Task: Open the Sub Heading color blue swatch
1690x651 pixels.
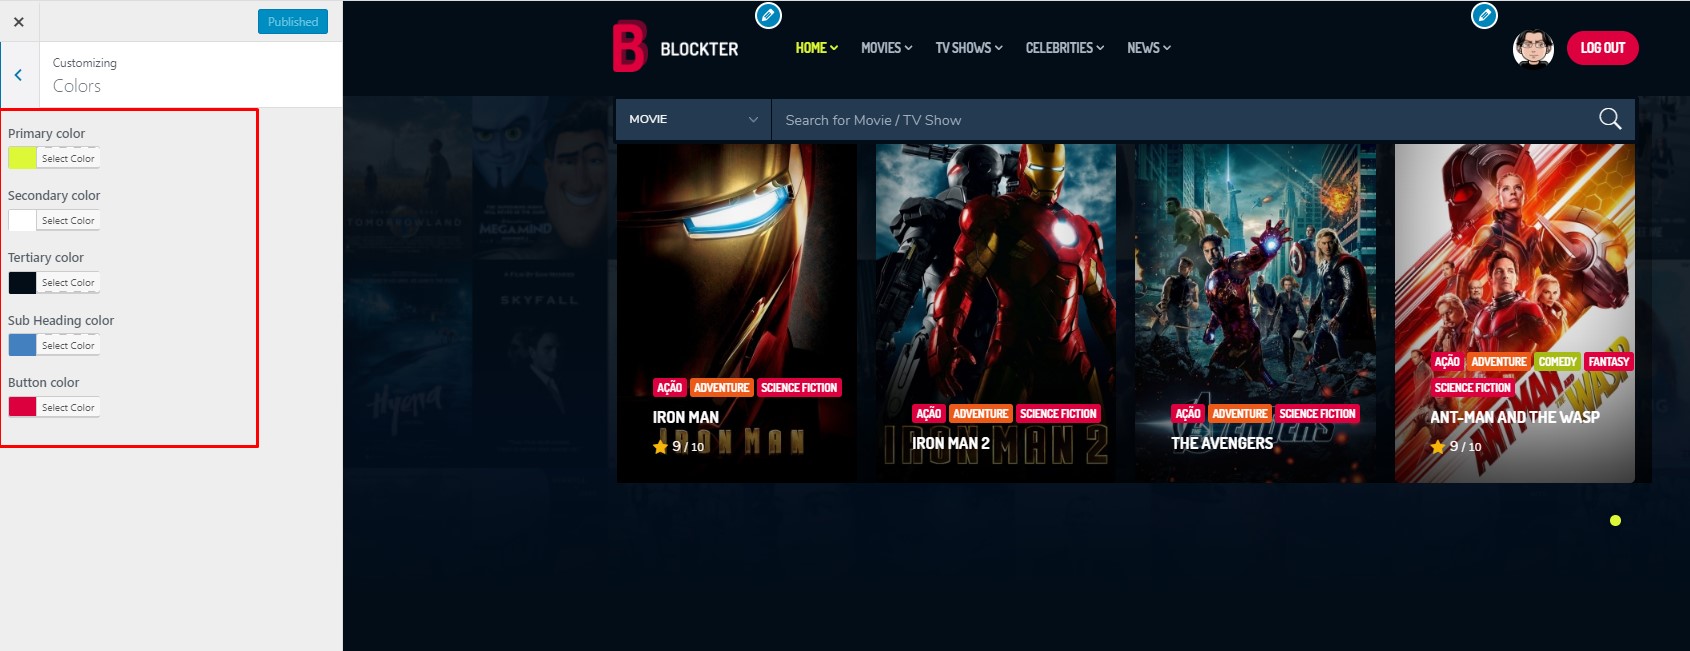Action: coord(22,345)
